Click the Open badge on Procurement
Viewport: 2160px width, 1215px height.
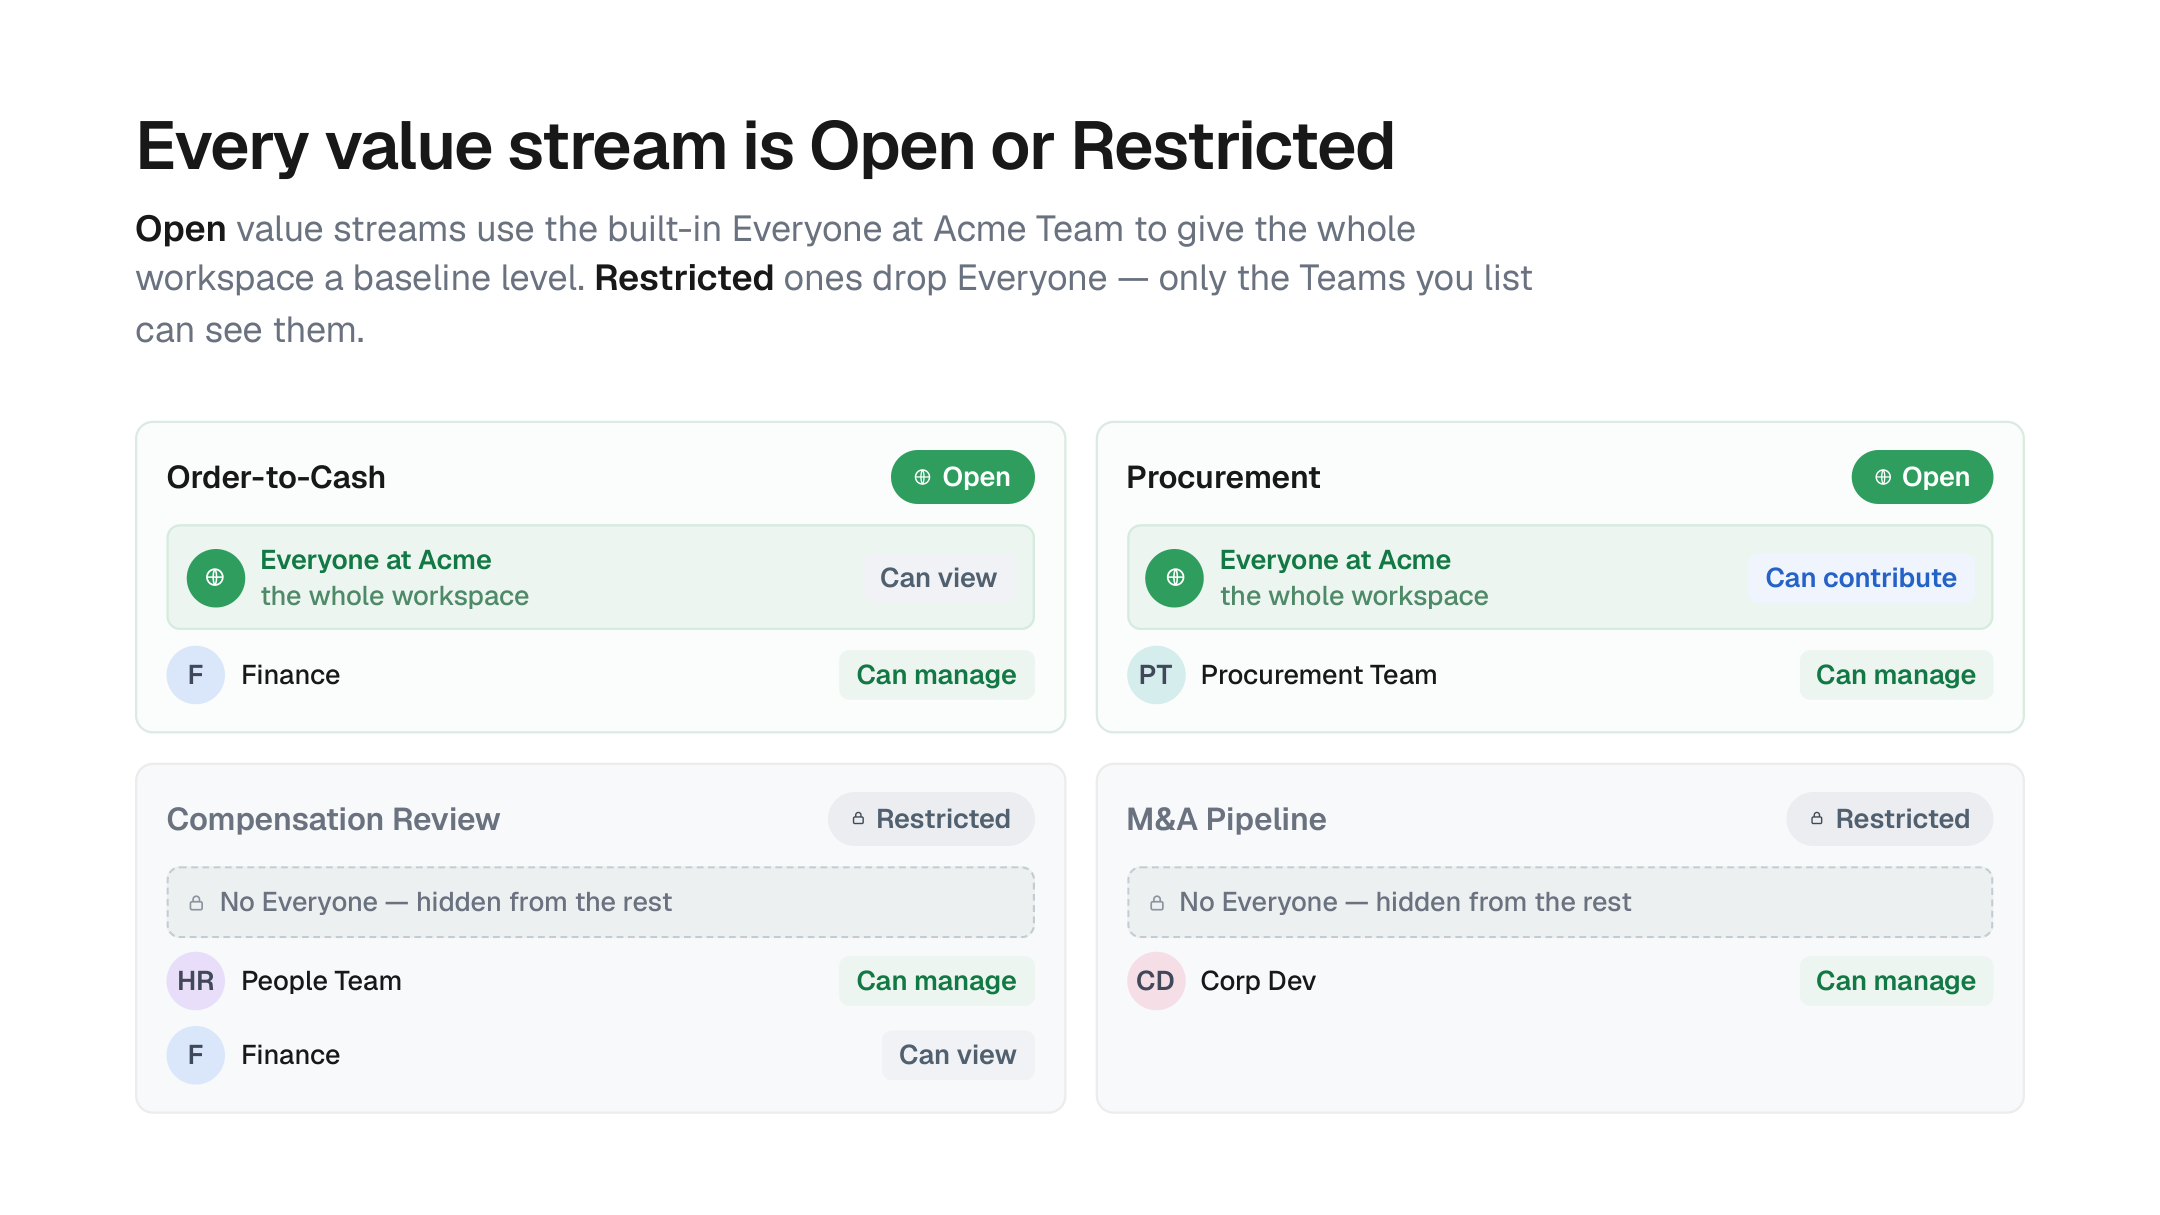pyautogui.click(x=1922, y=477)
